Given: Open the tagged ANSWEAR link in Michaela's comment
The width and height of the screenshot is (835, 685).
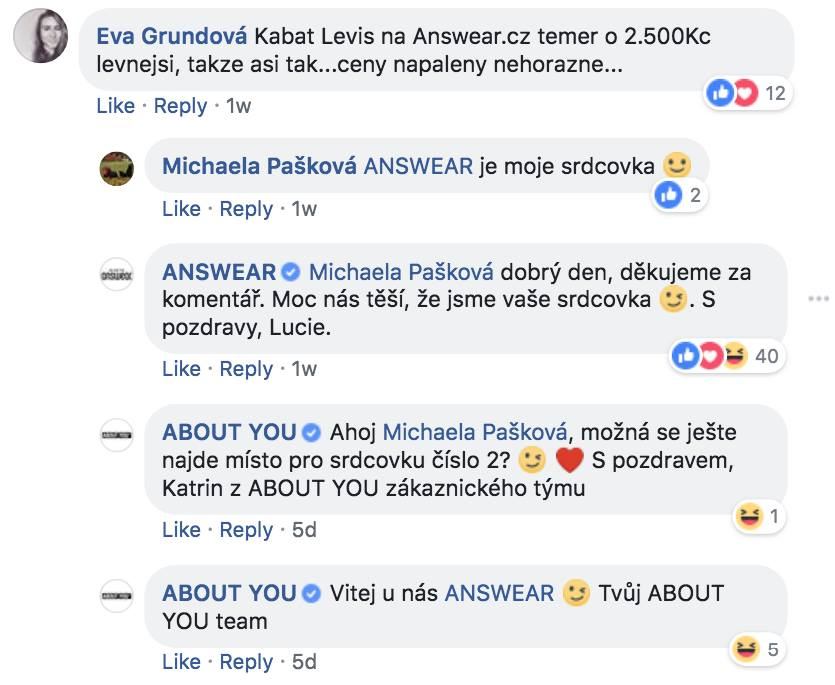Looking at the screenshot, I should pyautogui.click(x=418, y=166).
